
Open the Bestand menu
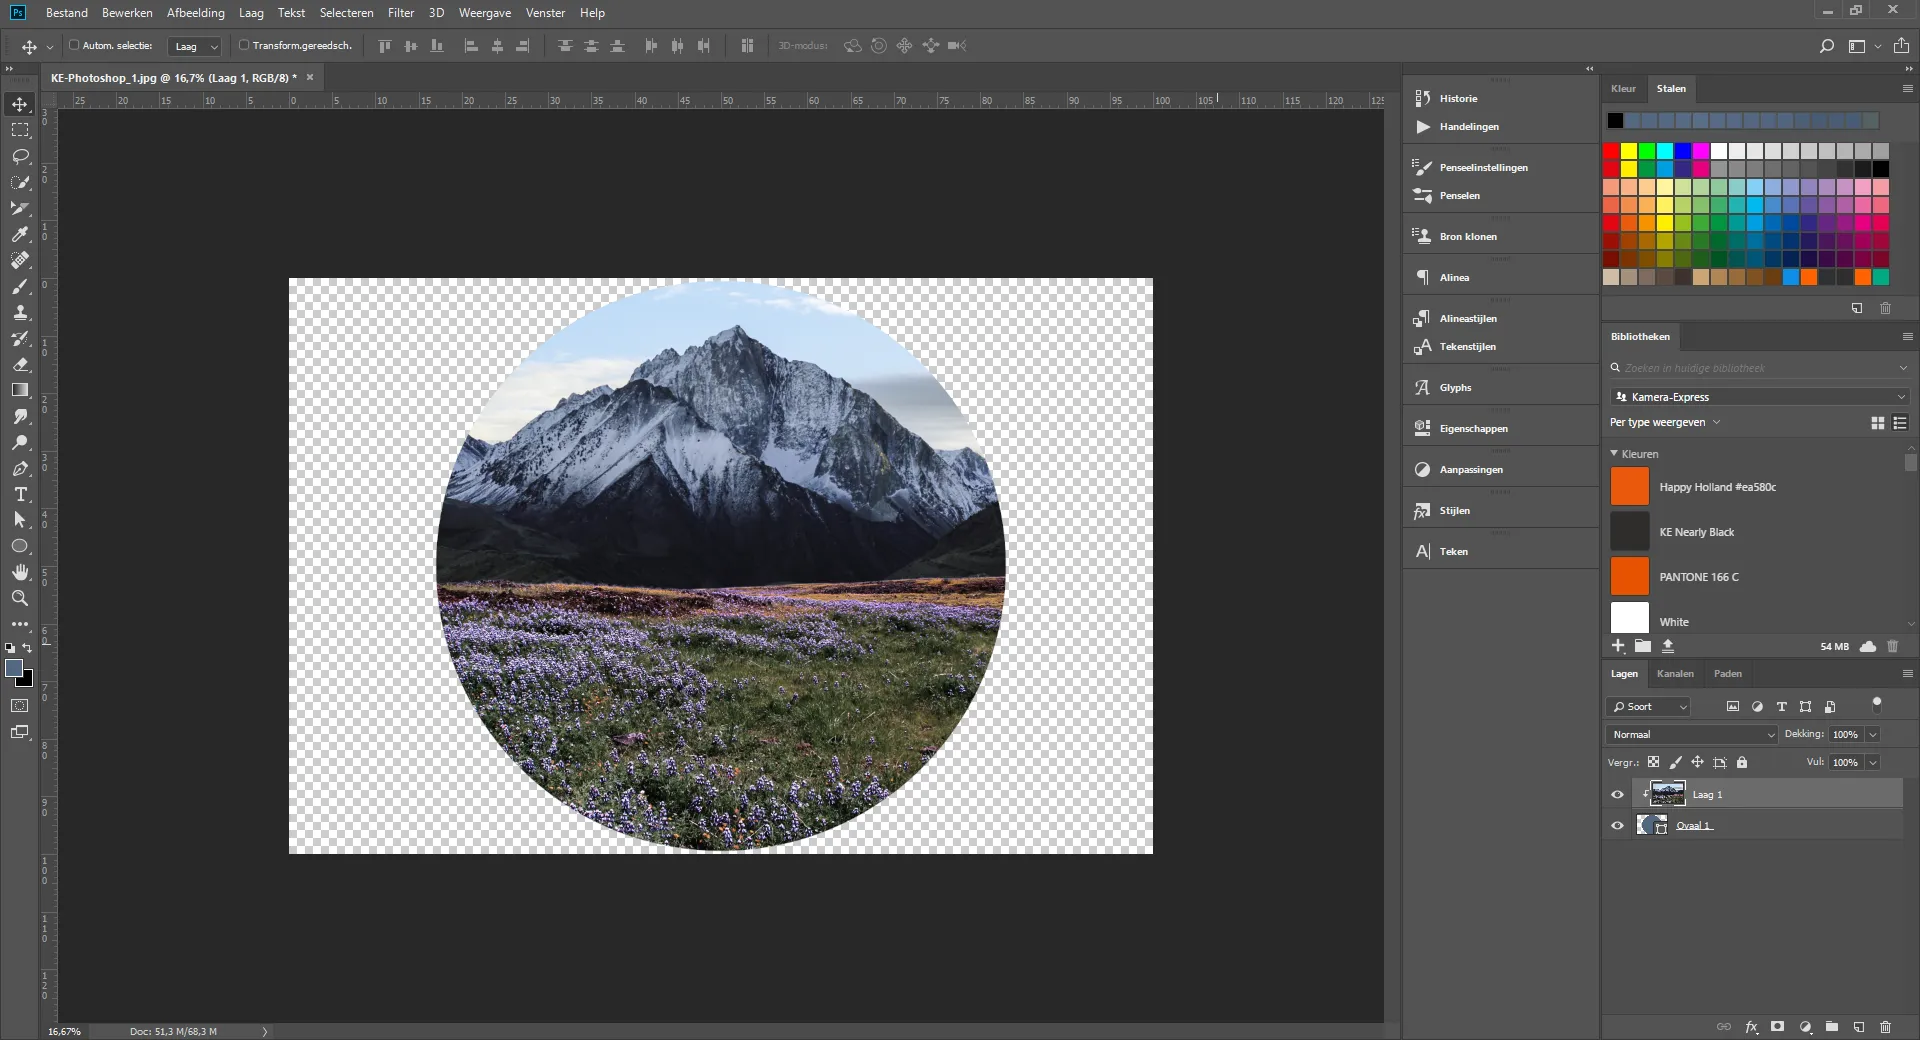(x=67, y=13)
